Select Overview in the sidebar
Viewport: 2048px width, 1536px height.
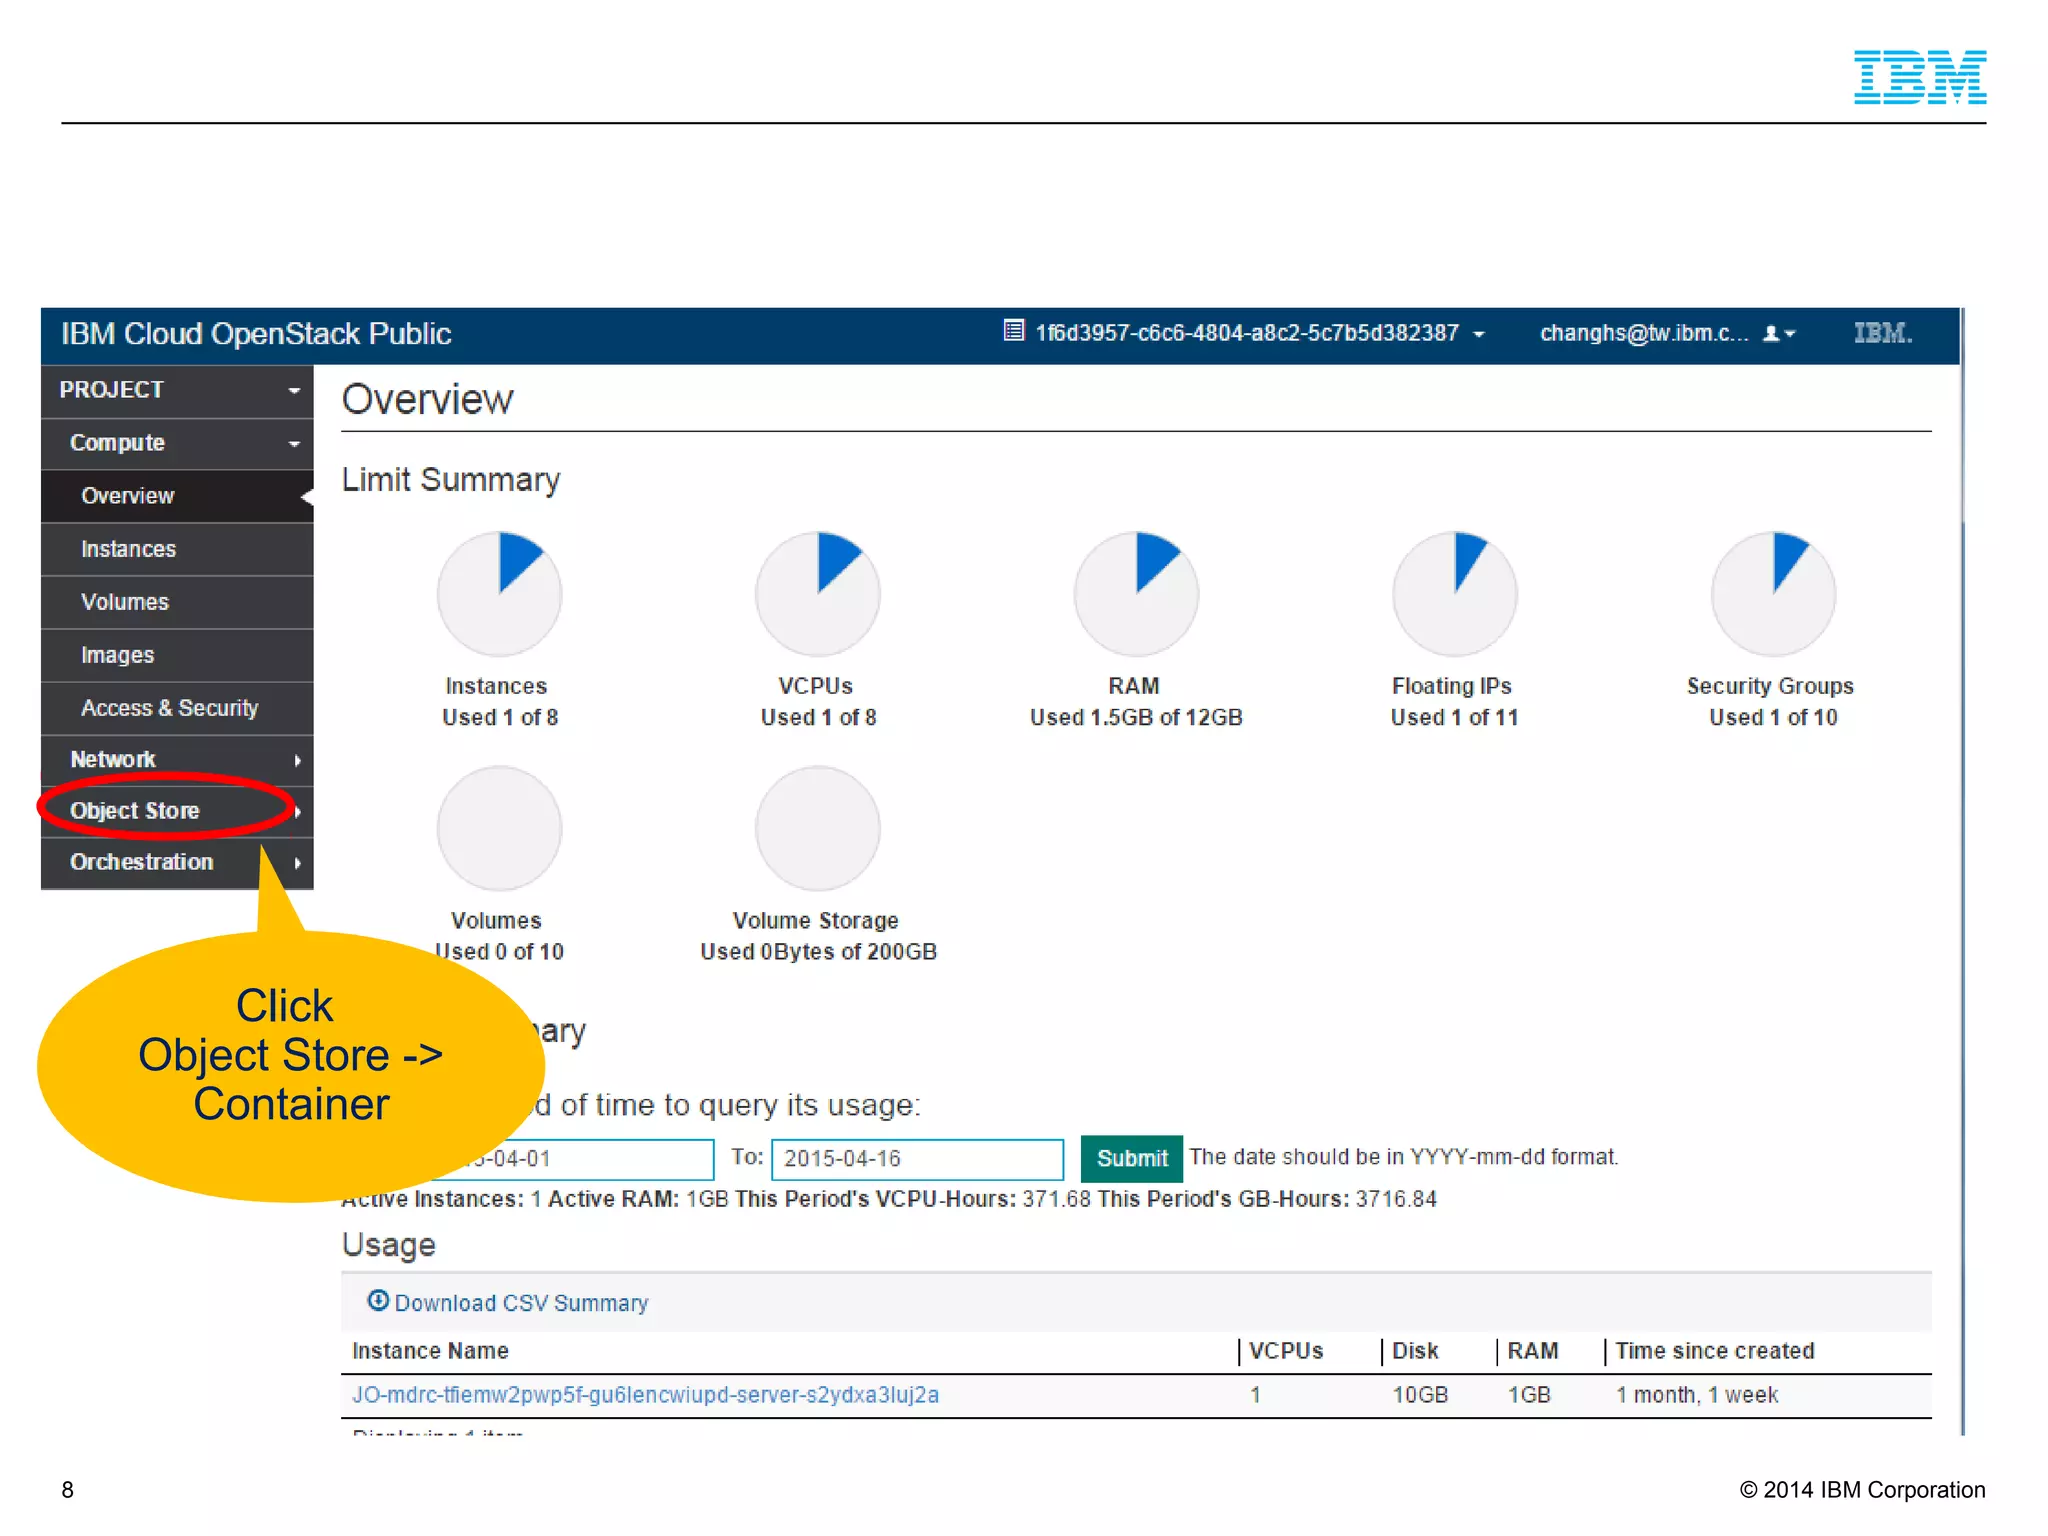177,496
